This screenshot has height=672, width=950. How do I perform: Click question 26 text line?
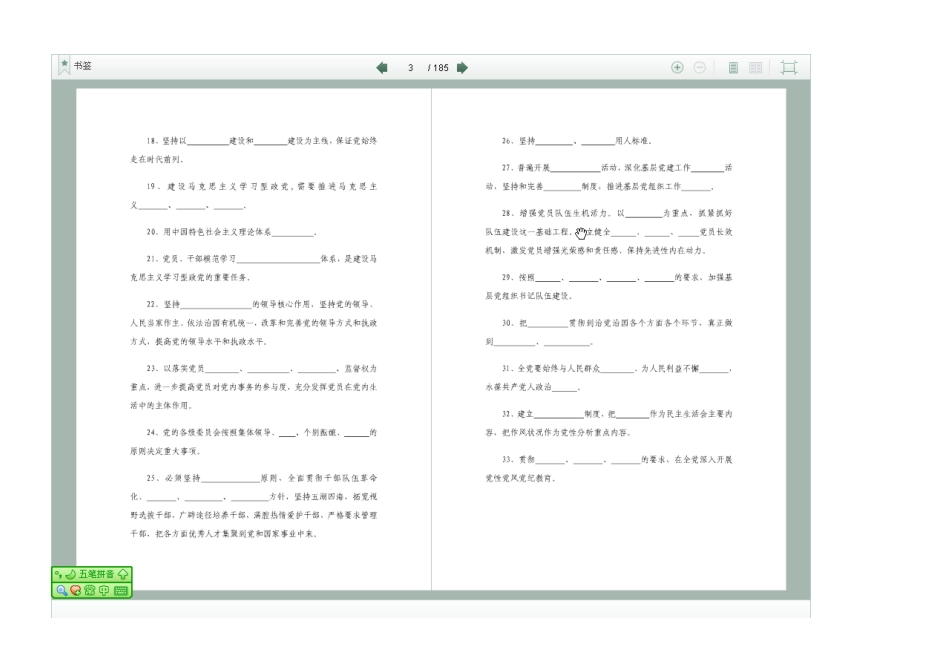click(577, 141)
